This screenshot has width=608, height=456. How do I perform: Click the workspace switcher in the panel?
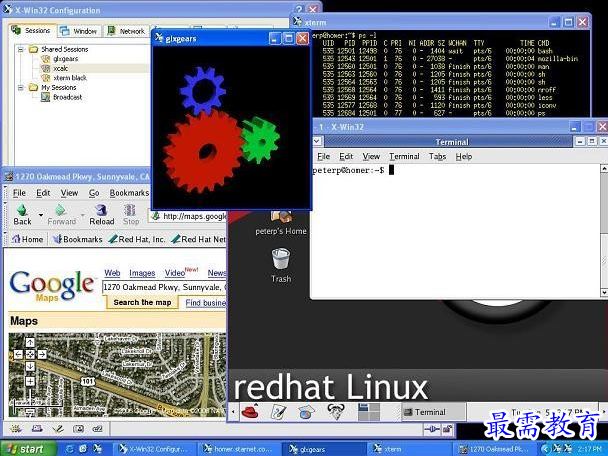click(369, 412)
